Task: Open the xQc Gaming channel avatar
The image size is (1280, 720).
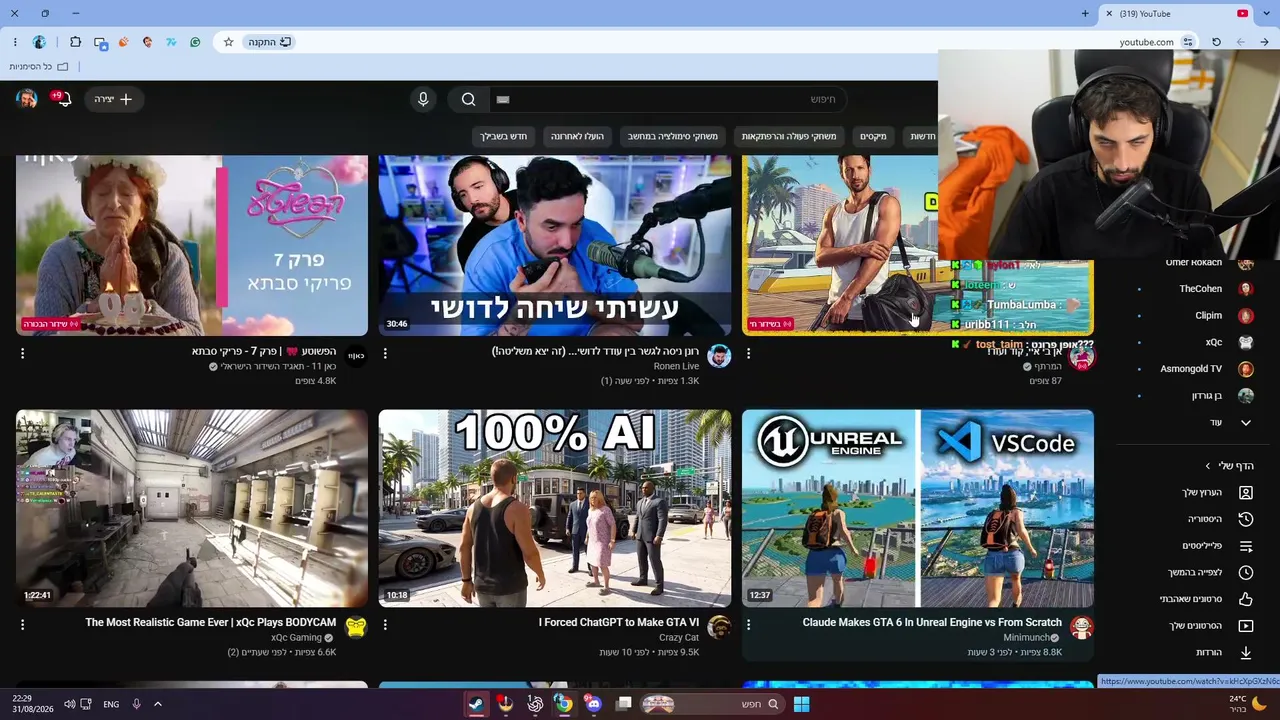Action: pos(356,627)
